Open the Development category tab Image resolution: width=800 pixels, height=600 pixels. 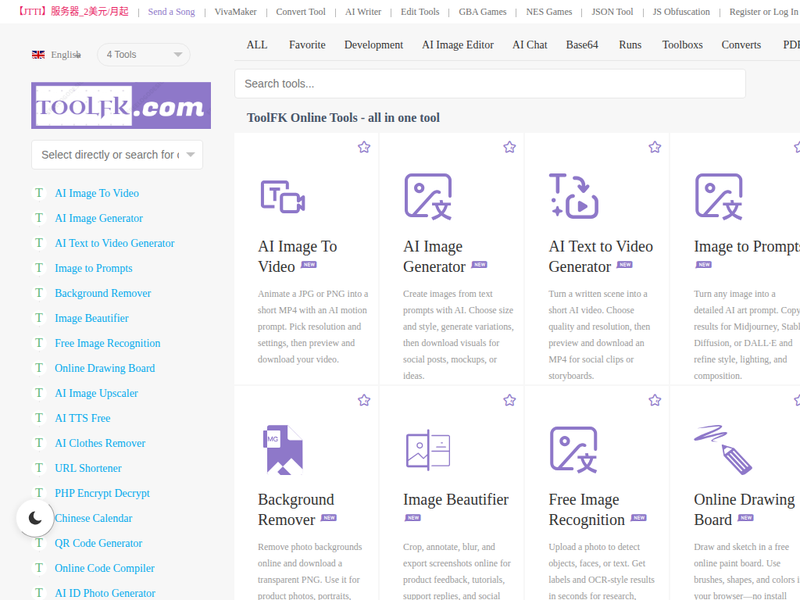point(373,45)
